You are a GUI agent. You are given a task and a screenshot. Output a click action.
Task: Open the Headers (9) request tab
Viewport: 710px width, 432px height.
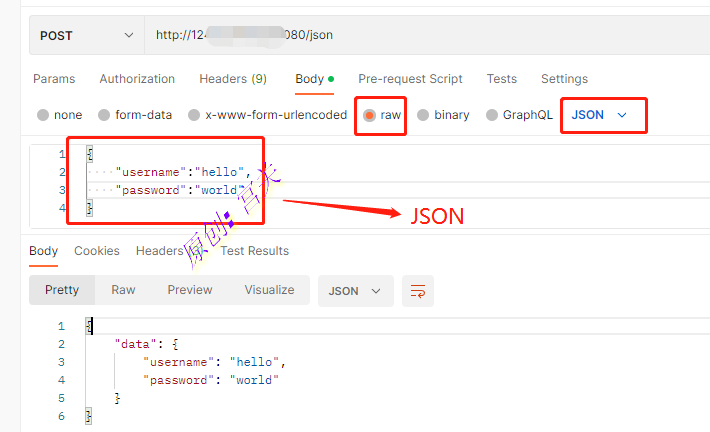(232, 79)
